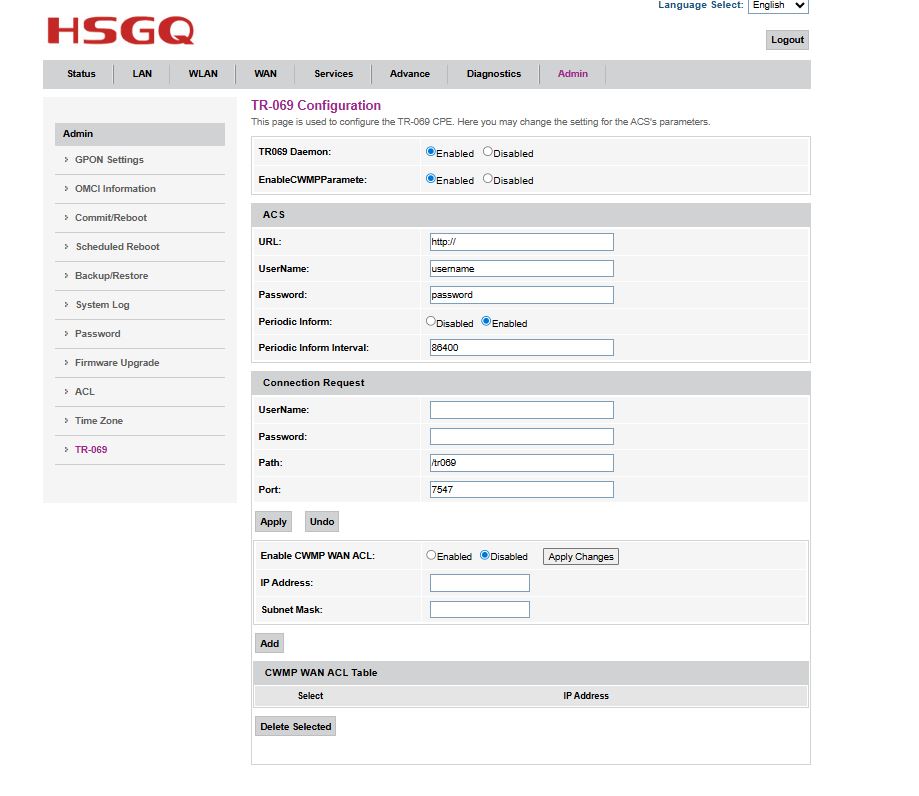The image size is (919, 796).
Task: Open the Language Select dropdown
Action: pos(777,5)
